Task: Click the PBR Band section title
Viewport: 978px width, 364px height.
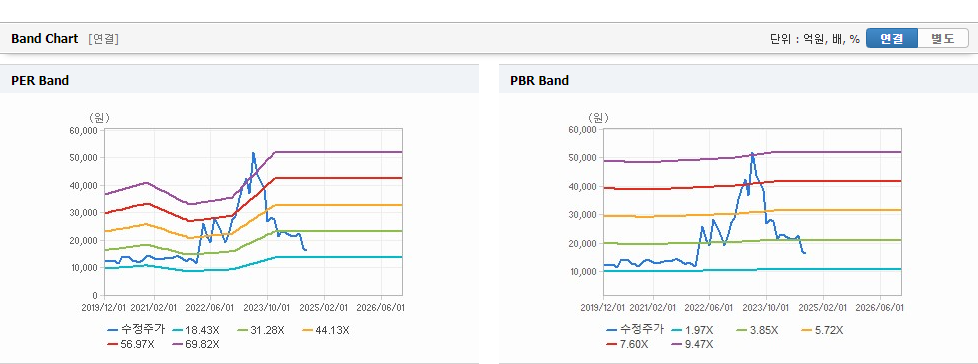Action: (x=540, y=80)
